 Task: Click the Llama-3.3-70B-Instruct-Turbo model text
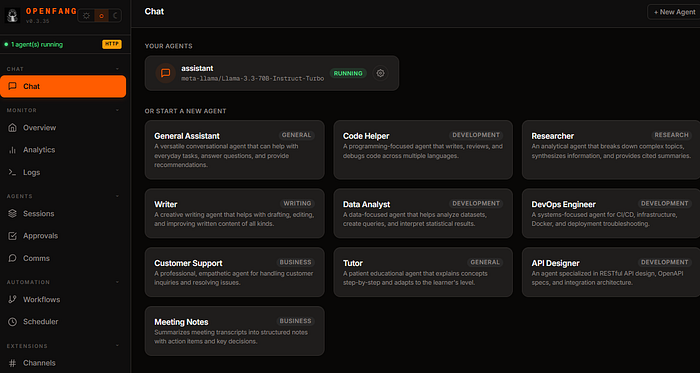point(252,79)
